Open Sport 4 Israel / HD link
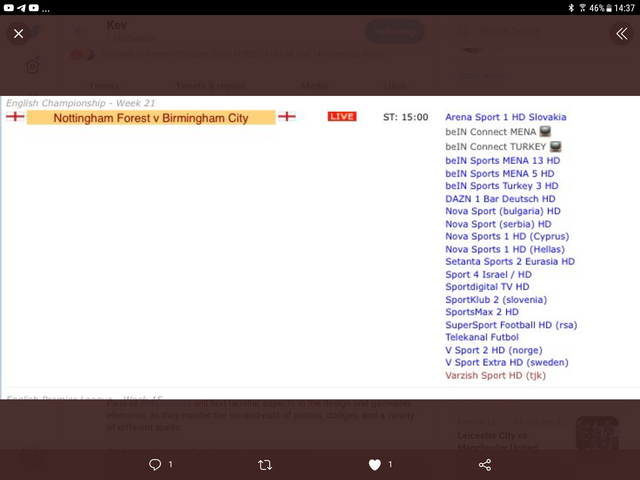Viewport: 640px width, 480px height. coord(489,275)
